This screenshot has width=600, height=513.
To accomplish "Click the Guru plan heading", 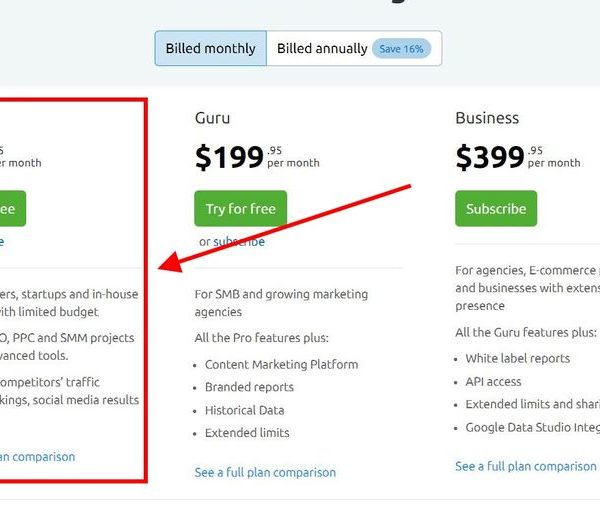I will coord(212,118).
